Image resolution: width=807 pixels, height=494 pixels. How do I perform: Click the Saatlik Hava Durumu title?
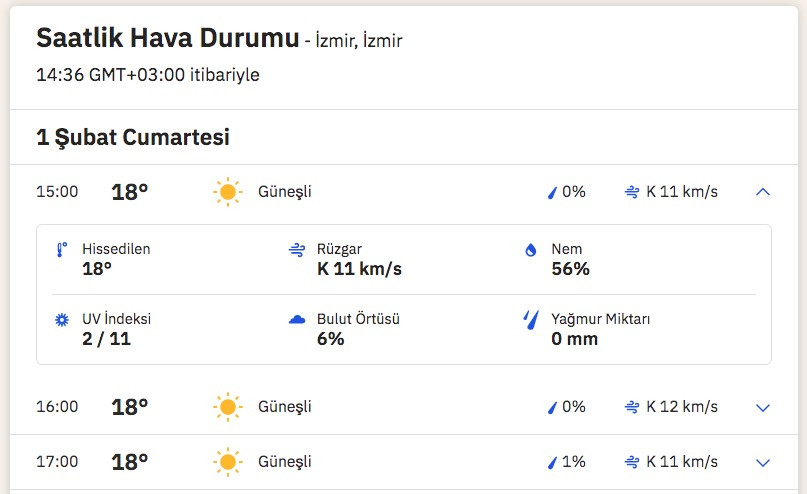(167, 39)
